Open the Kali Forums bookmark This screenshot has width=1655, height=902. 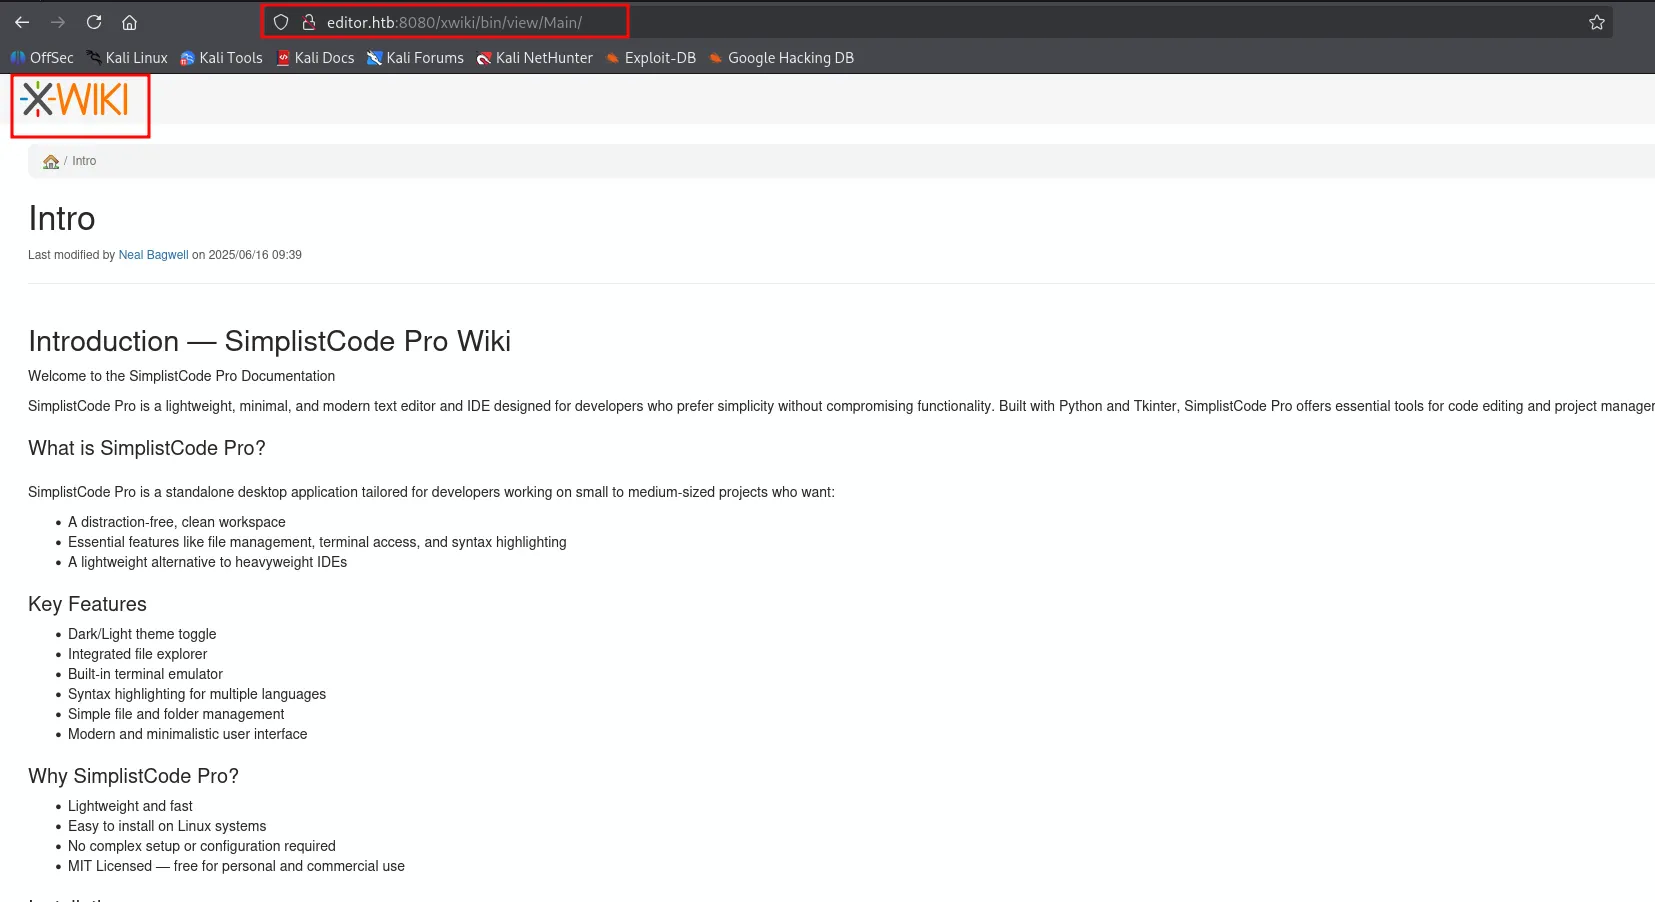pyautogui.click(x=415, y=58)
